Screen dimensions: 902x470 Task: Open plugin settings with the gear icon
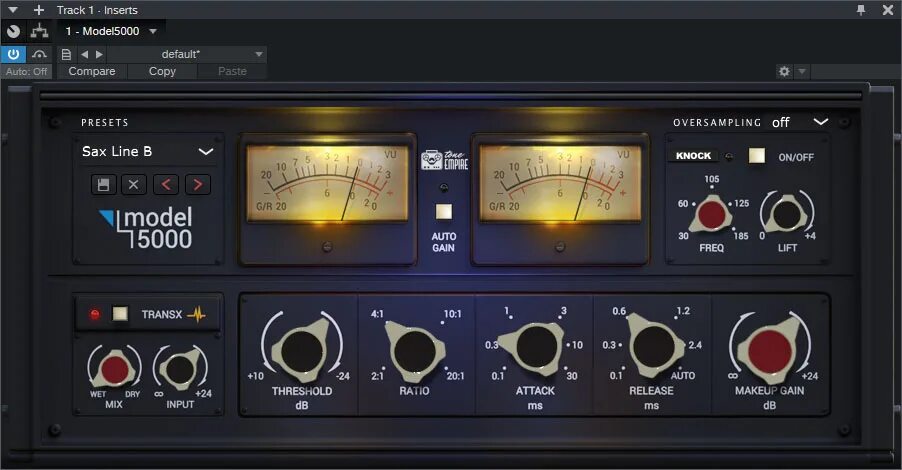point(784,71)
